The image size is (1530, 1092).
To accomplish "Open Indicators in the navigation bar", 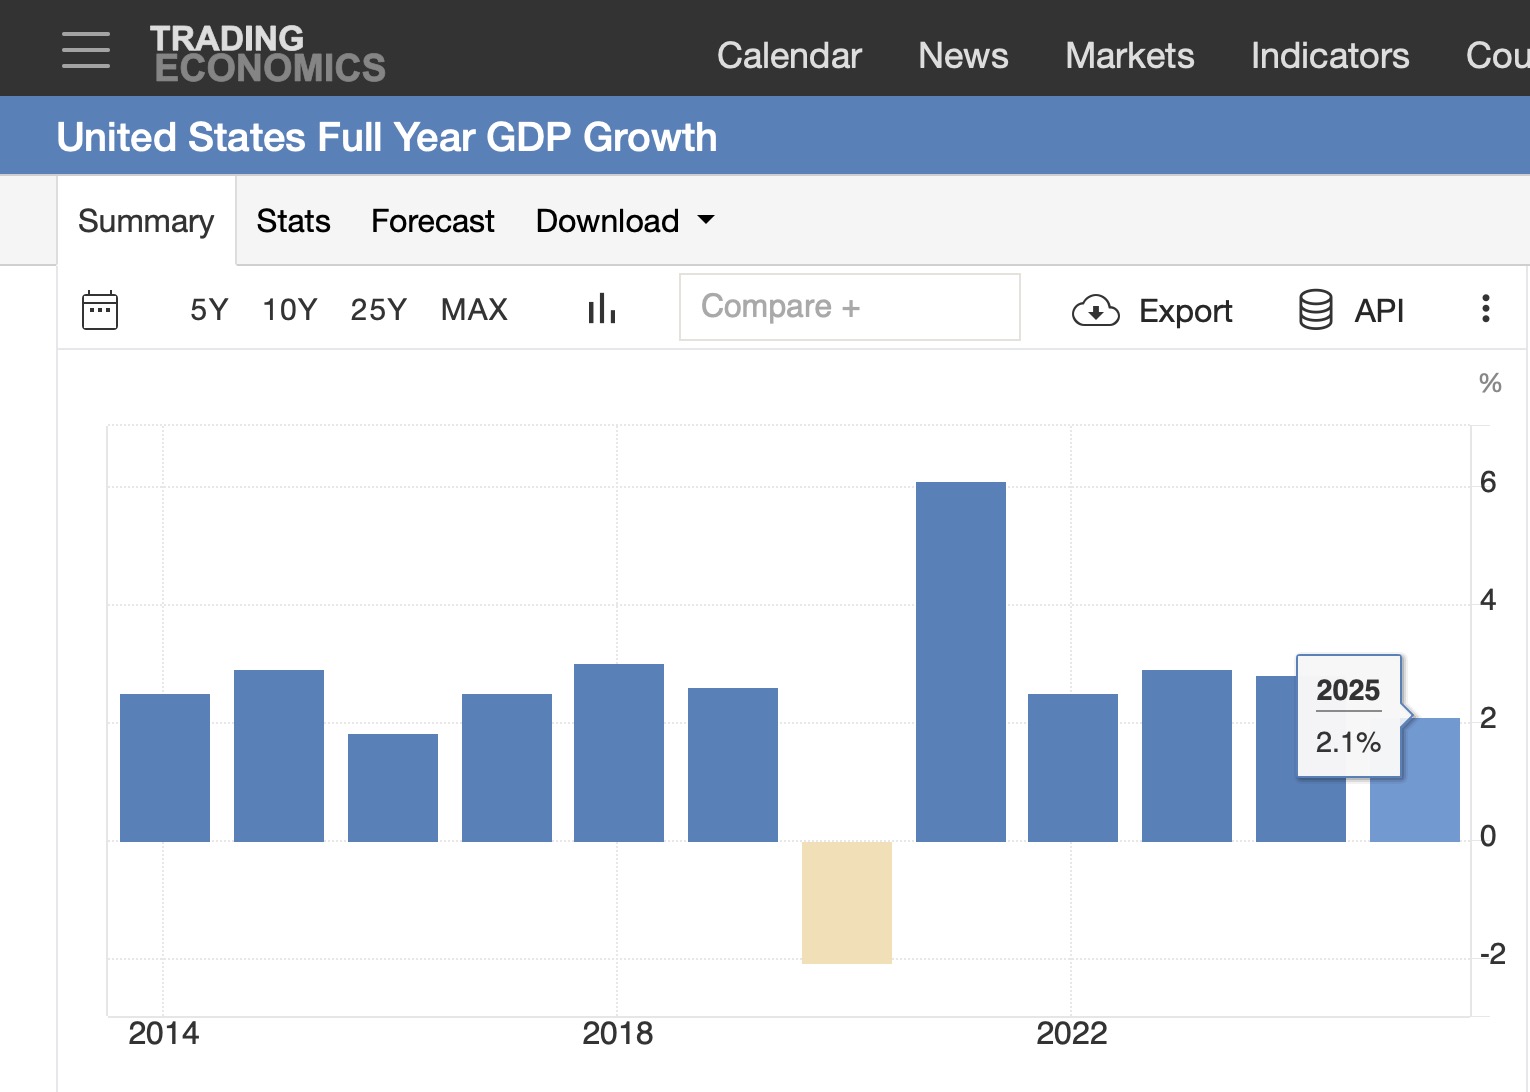I will 1329,56.
